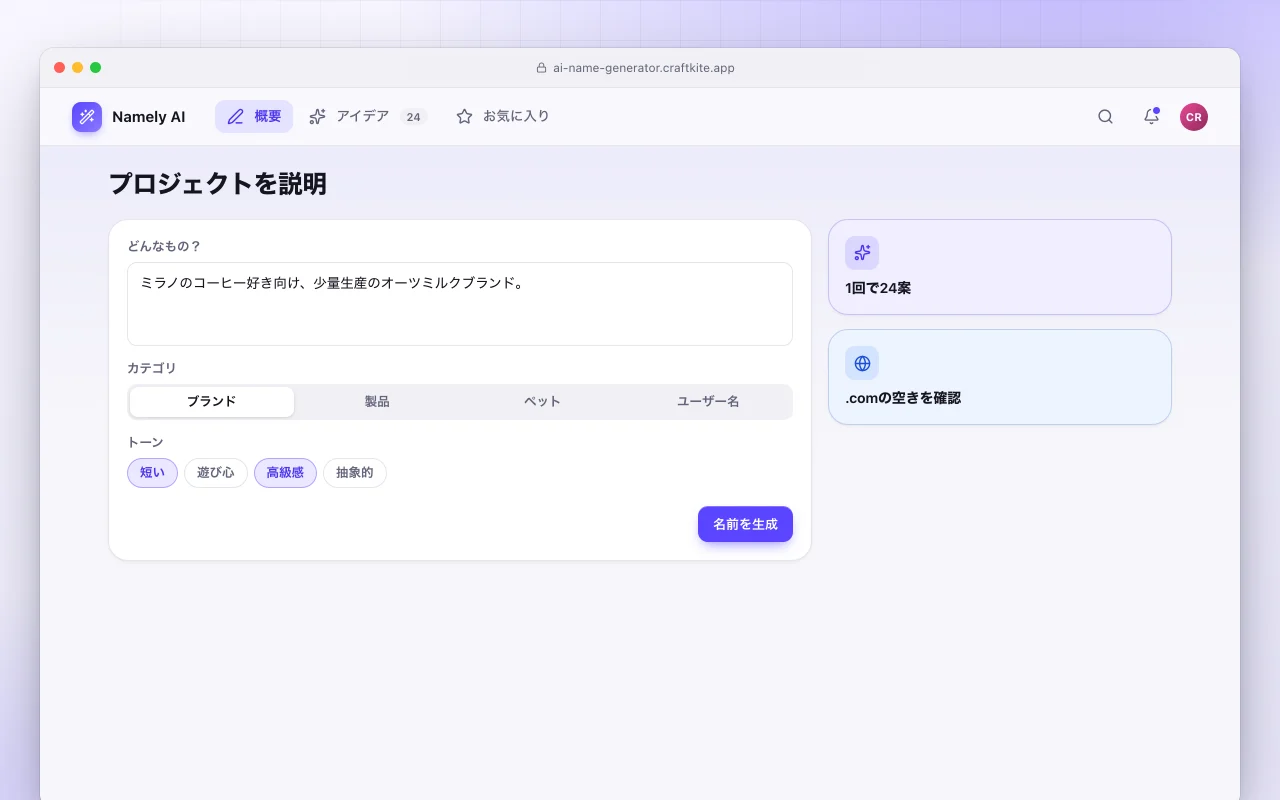Open the CR user avatar menu
This screenshot has height=800, width=1280.
tap(1193, 117)
